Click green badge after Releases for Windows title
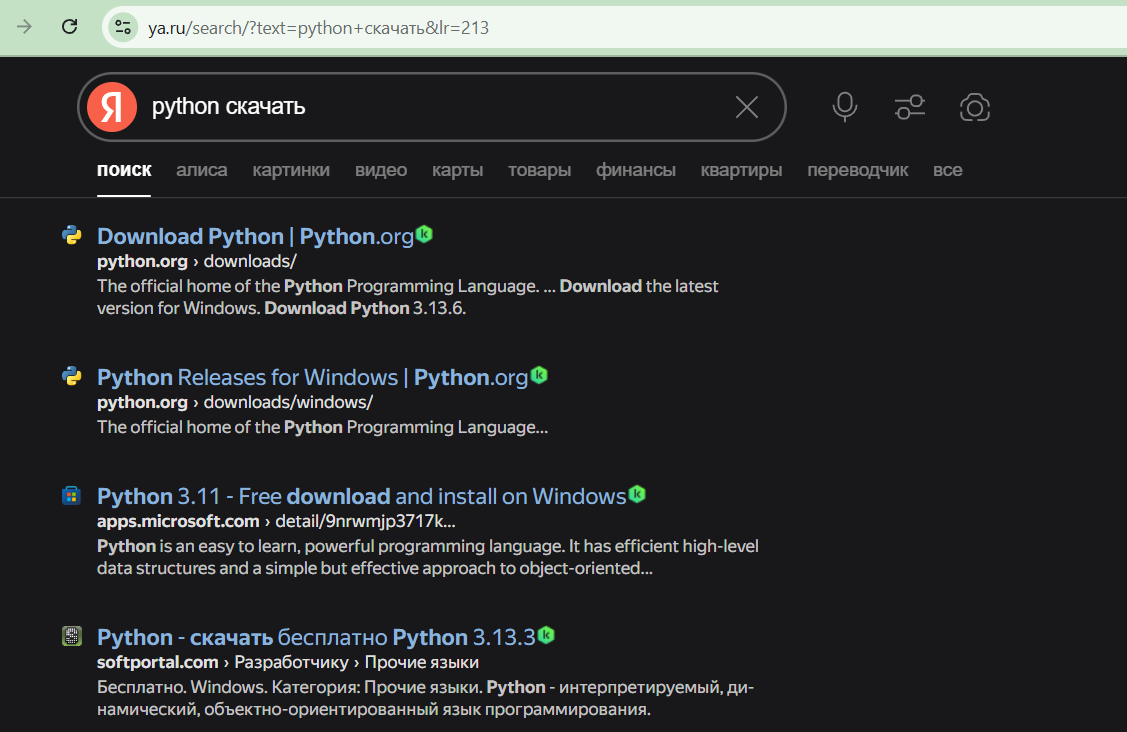 pos(539,375)
